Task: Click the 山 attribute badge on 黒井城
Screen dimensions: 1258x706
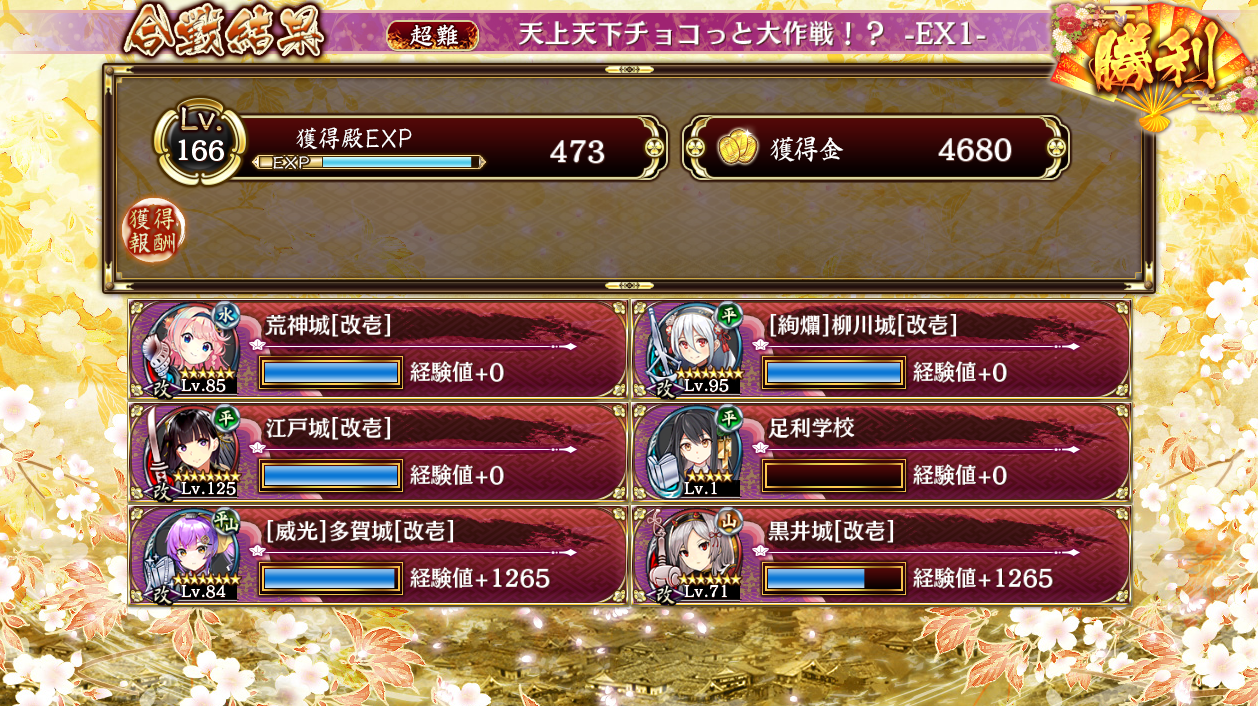Action: coord(729,521)
